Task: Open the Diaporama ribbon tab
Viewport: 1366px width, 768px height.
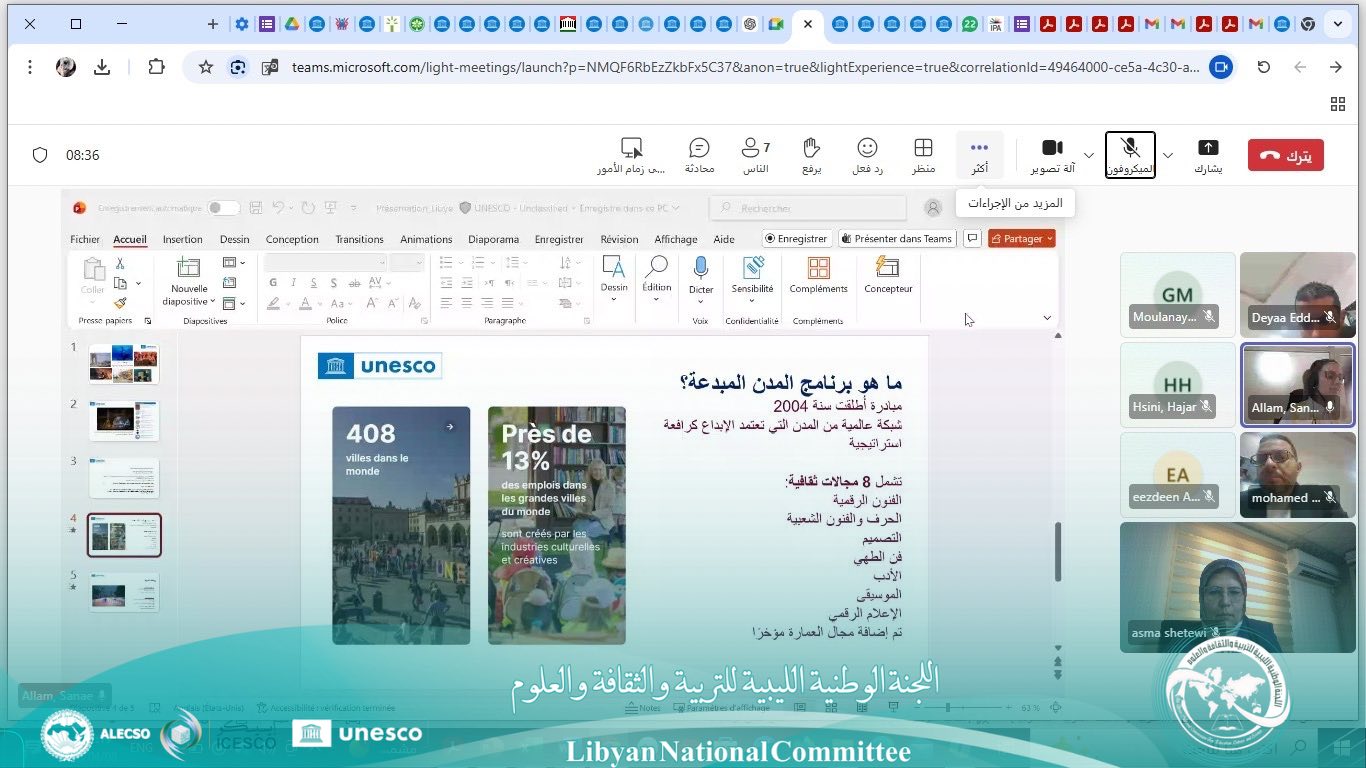Action: [492, 239]
